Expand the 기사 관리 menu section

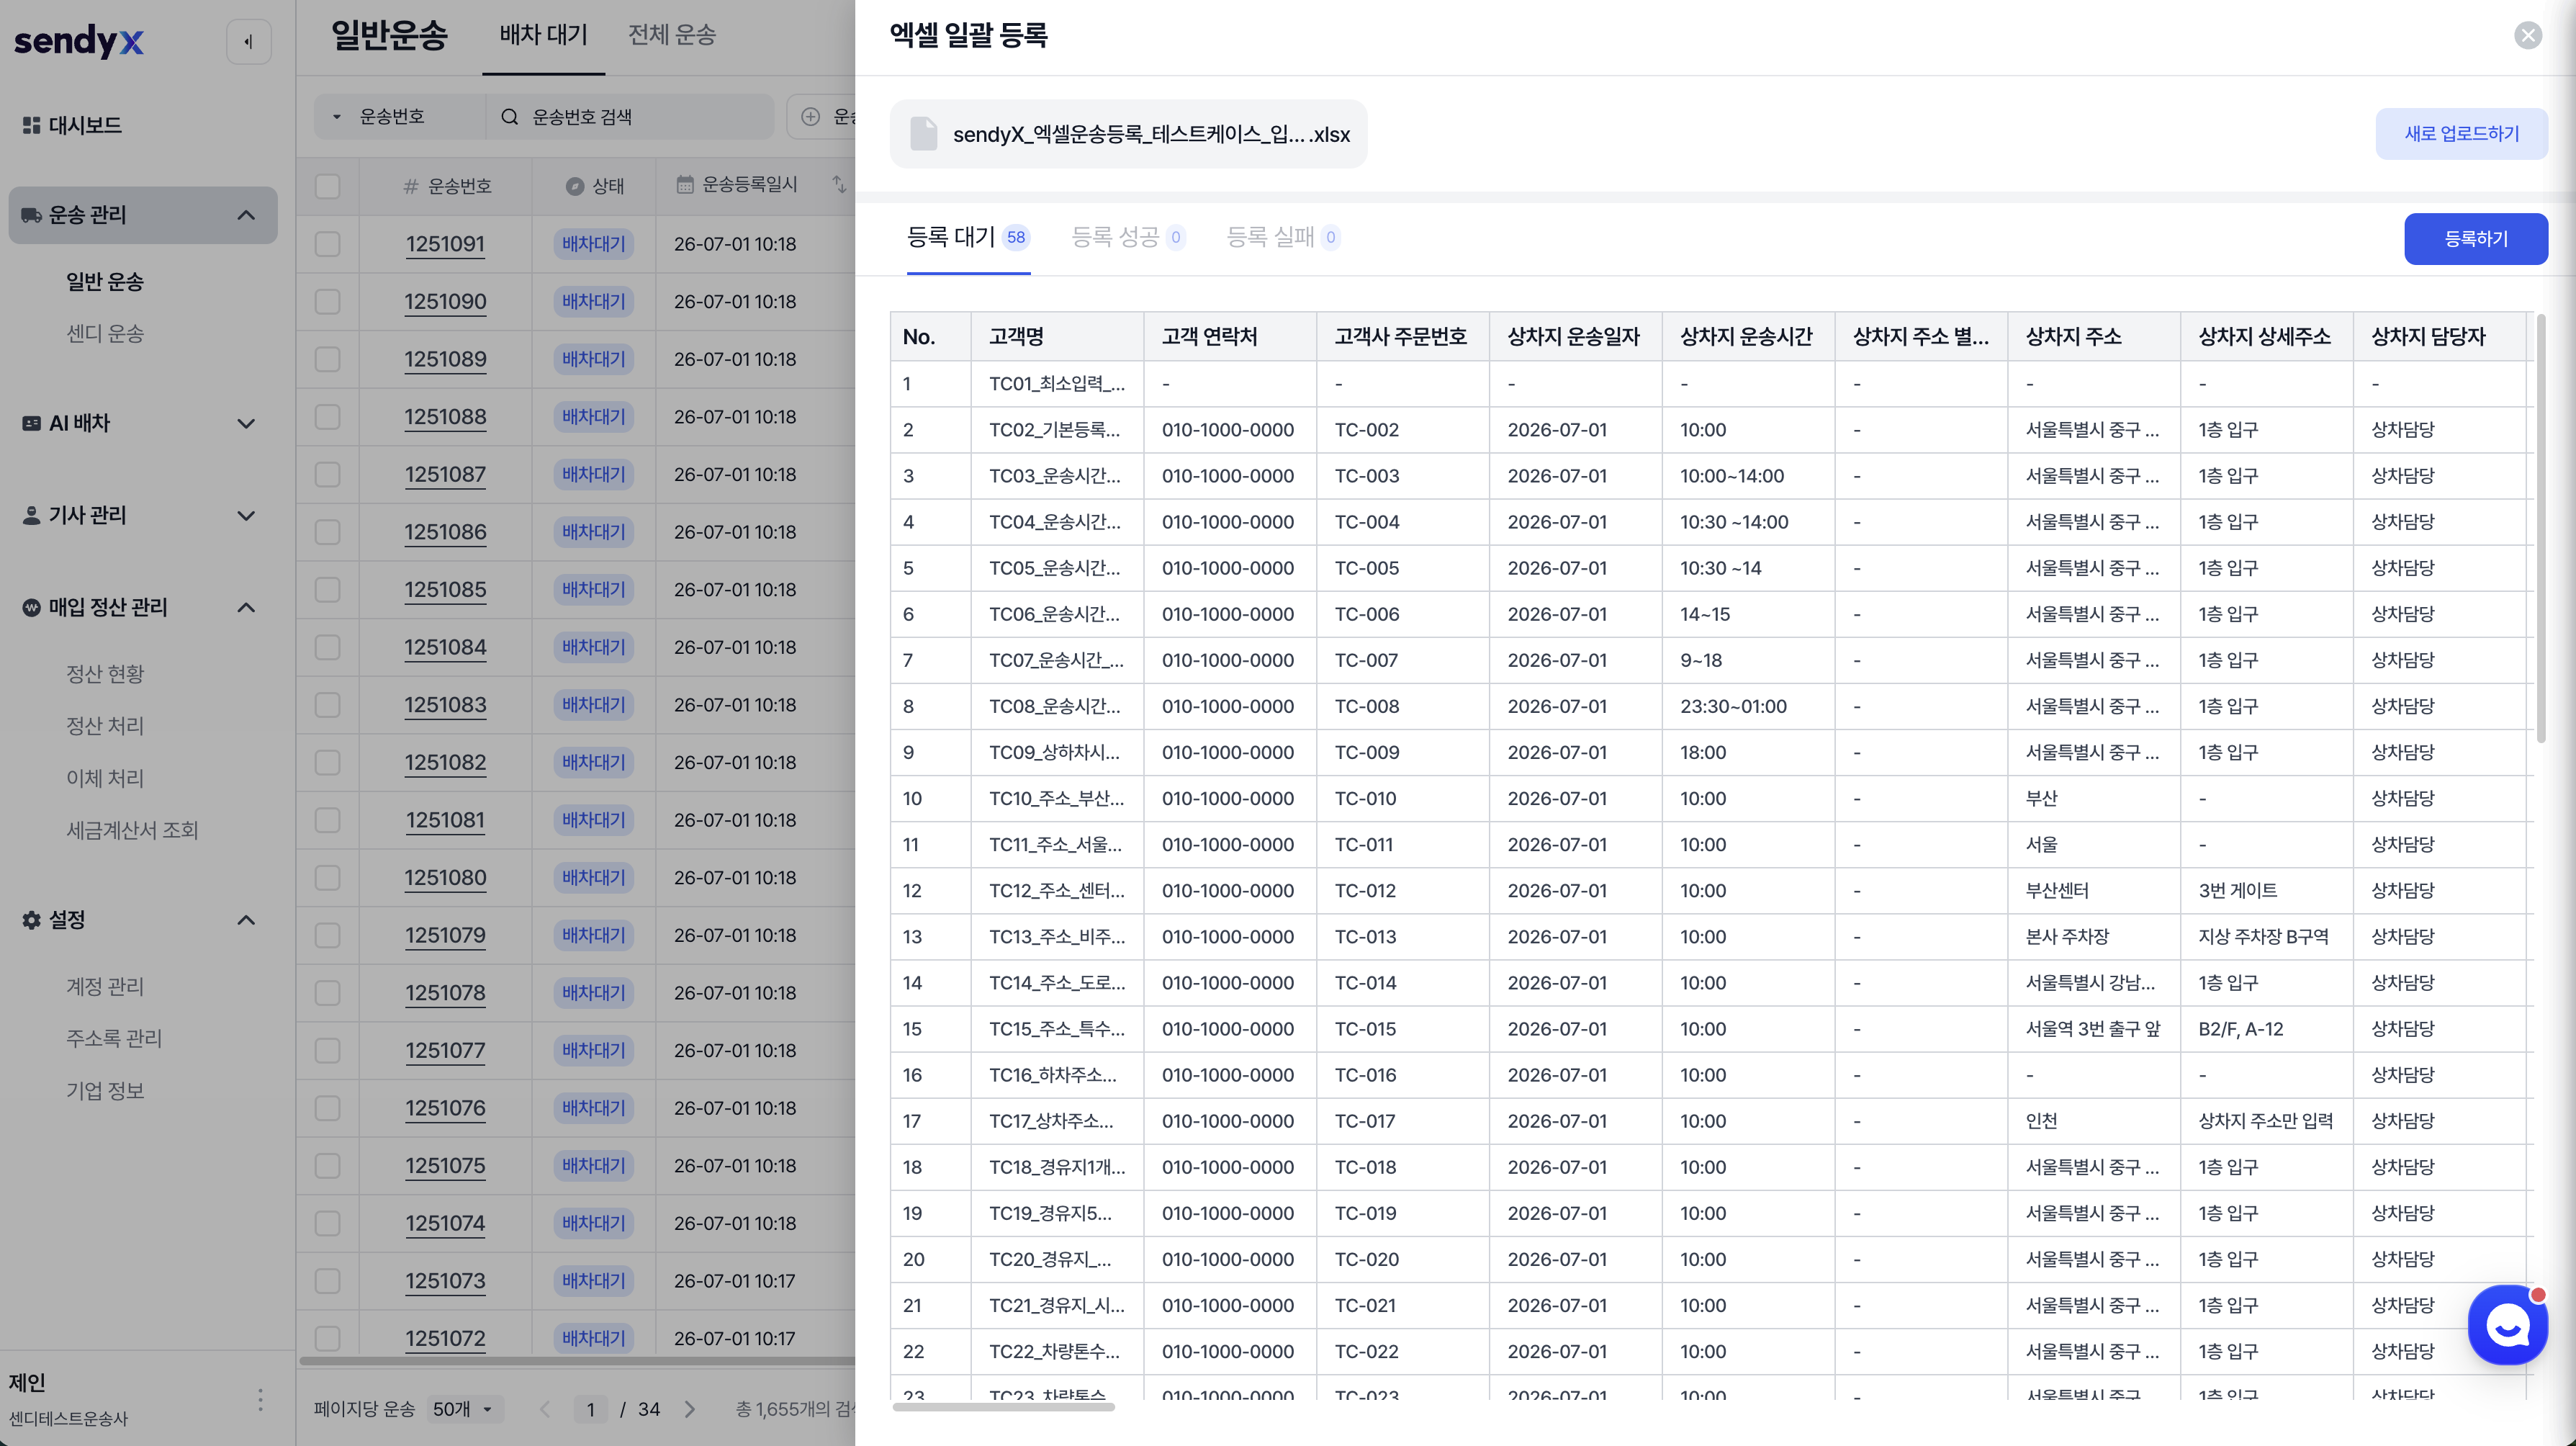[x=246, y=515]
